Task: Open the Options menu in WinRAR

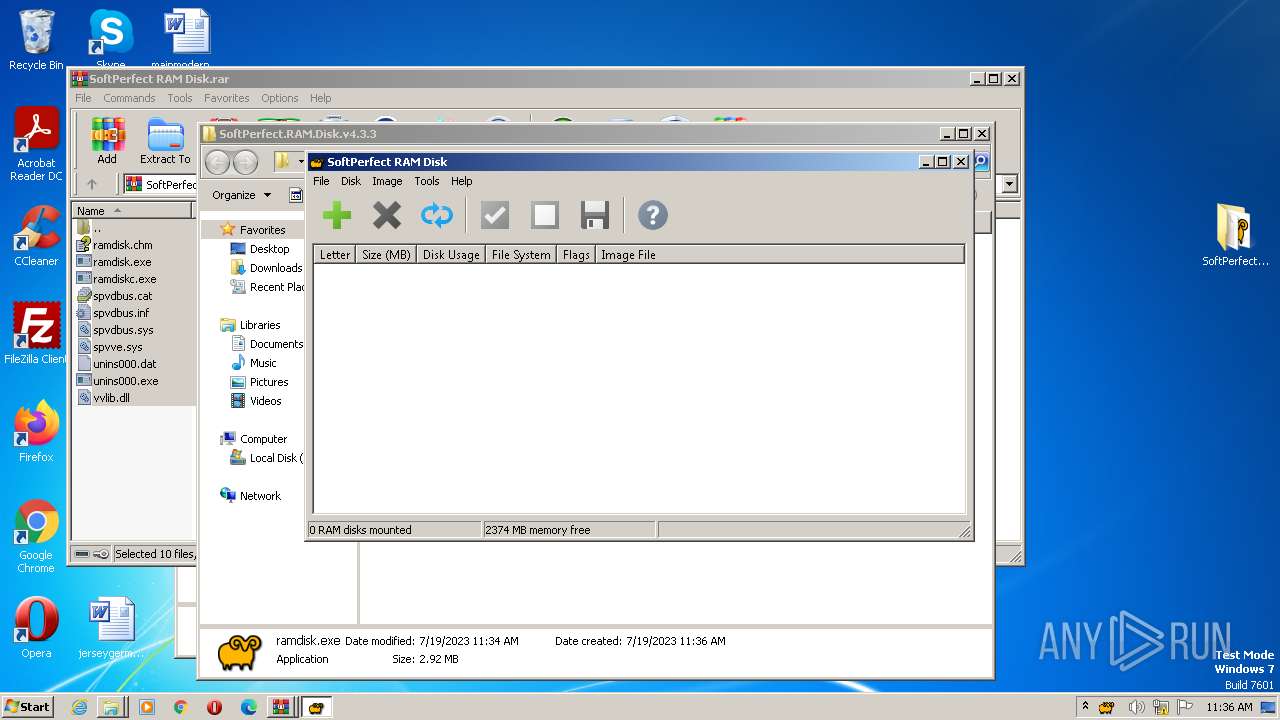Action: (280, 98)
